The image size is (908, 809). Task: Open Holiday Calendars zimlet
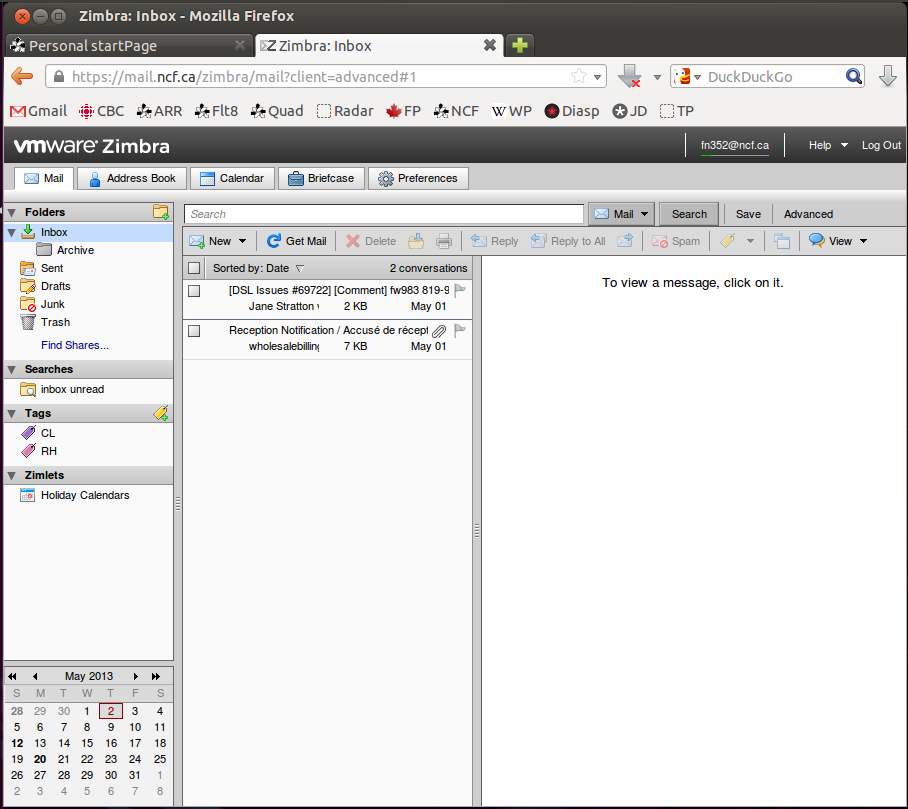point(85,495)
